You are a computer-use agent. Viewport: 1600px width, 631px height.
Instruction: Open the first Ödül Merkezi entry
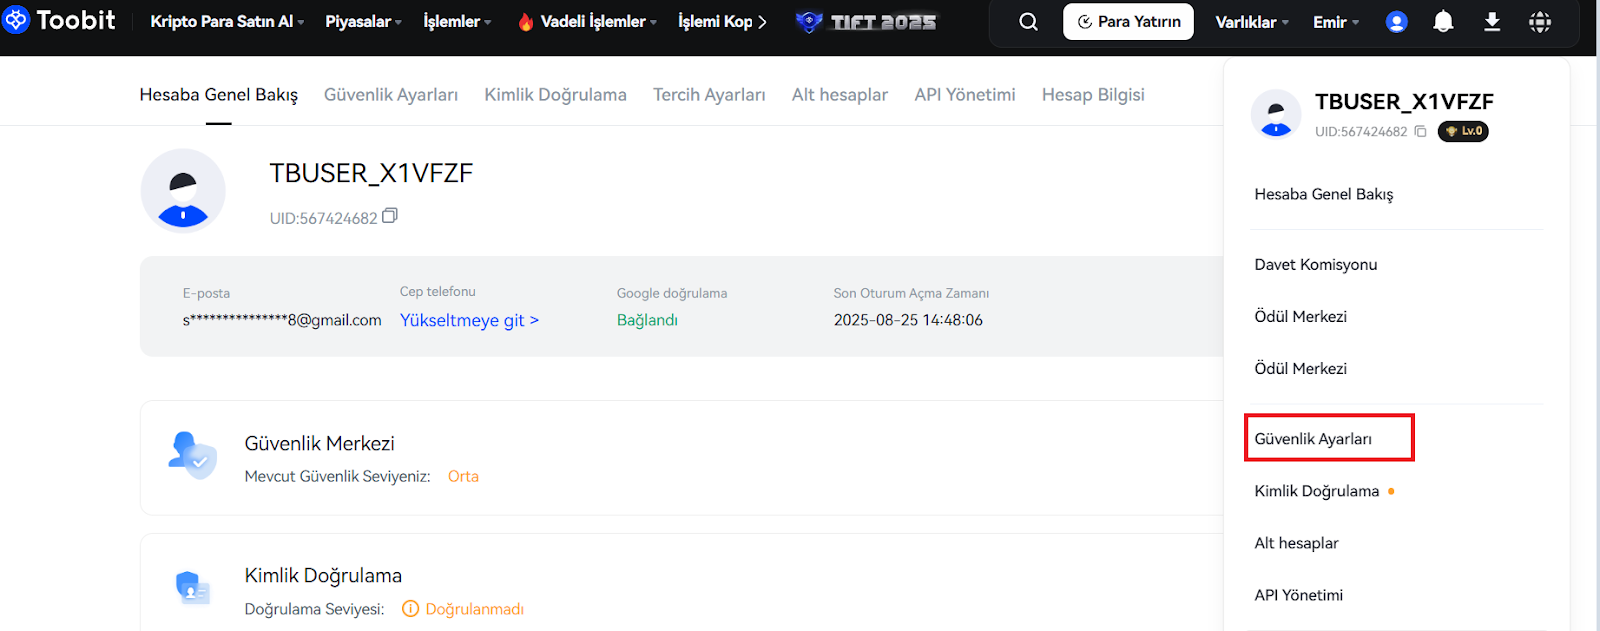pos(1301,316)
